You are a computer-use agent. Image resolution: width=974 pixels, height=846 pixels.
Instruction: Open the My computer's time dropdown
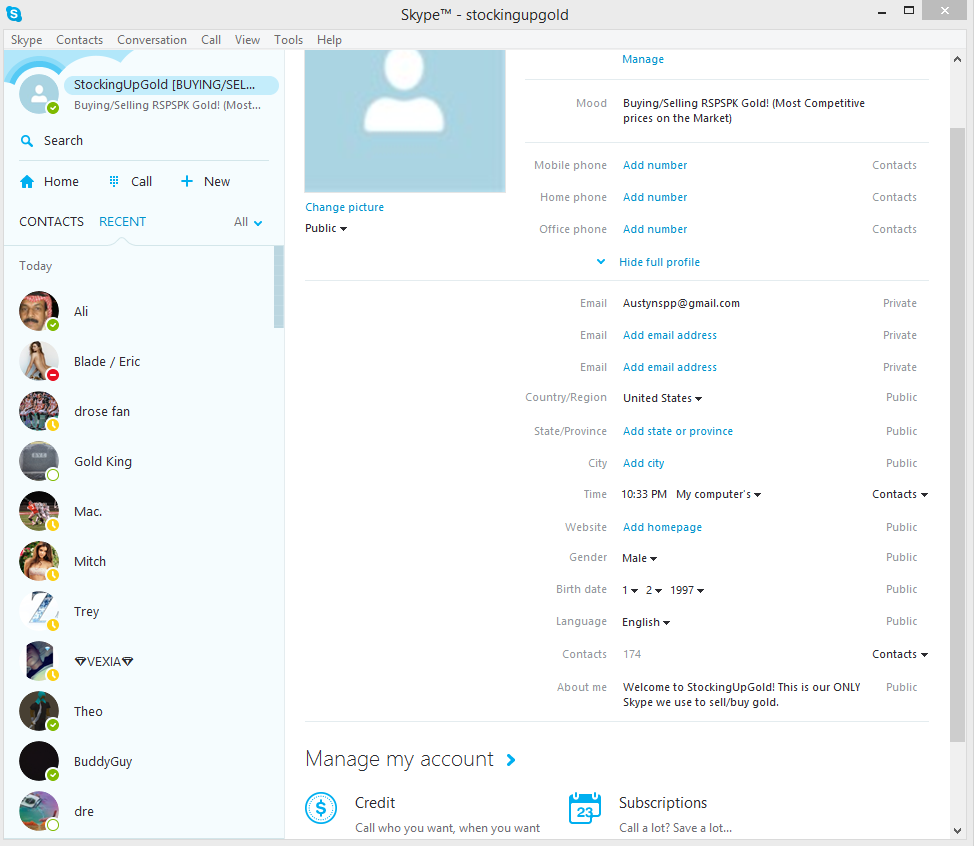718,494
